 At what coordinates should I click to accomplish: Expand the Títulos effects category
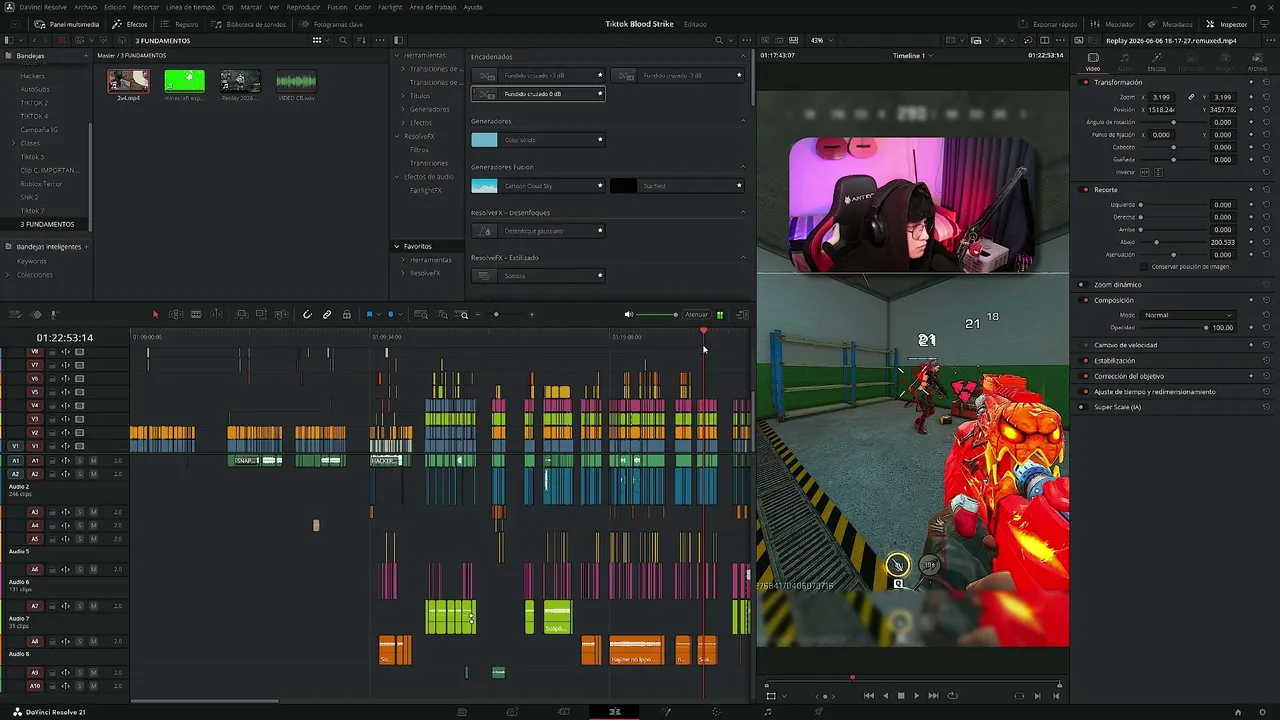[x=403, y=96]
